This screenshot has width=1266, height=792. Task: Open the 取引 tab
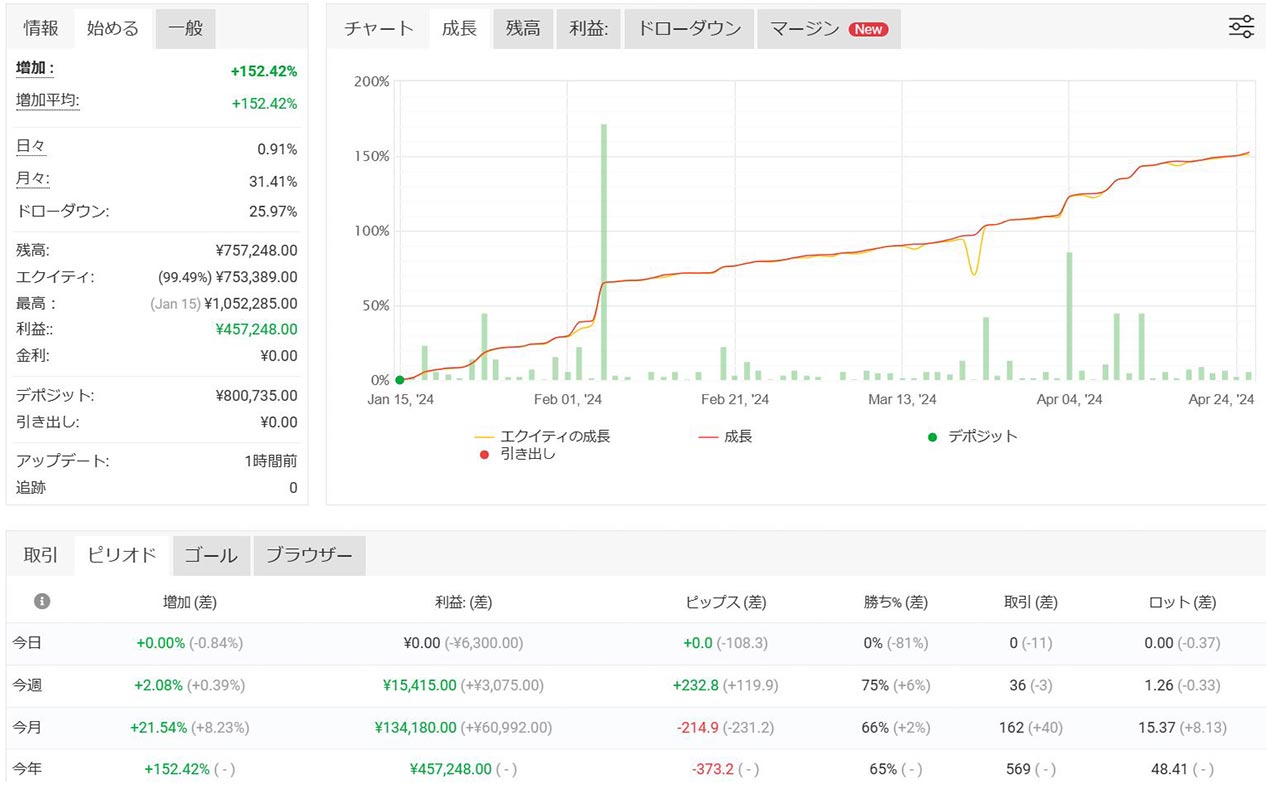[x=41, y=555]
